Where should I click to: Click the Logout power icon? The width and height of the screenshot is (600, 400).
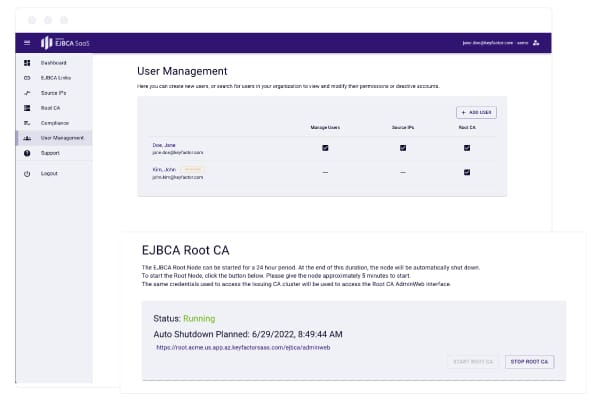[x=27, y=173]
